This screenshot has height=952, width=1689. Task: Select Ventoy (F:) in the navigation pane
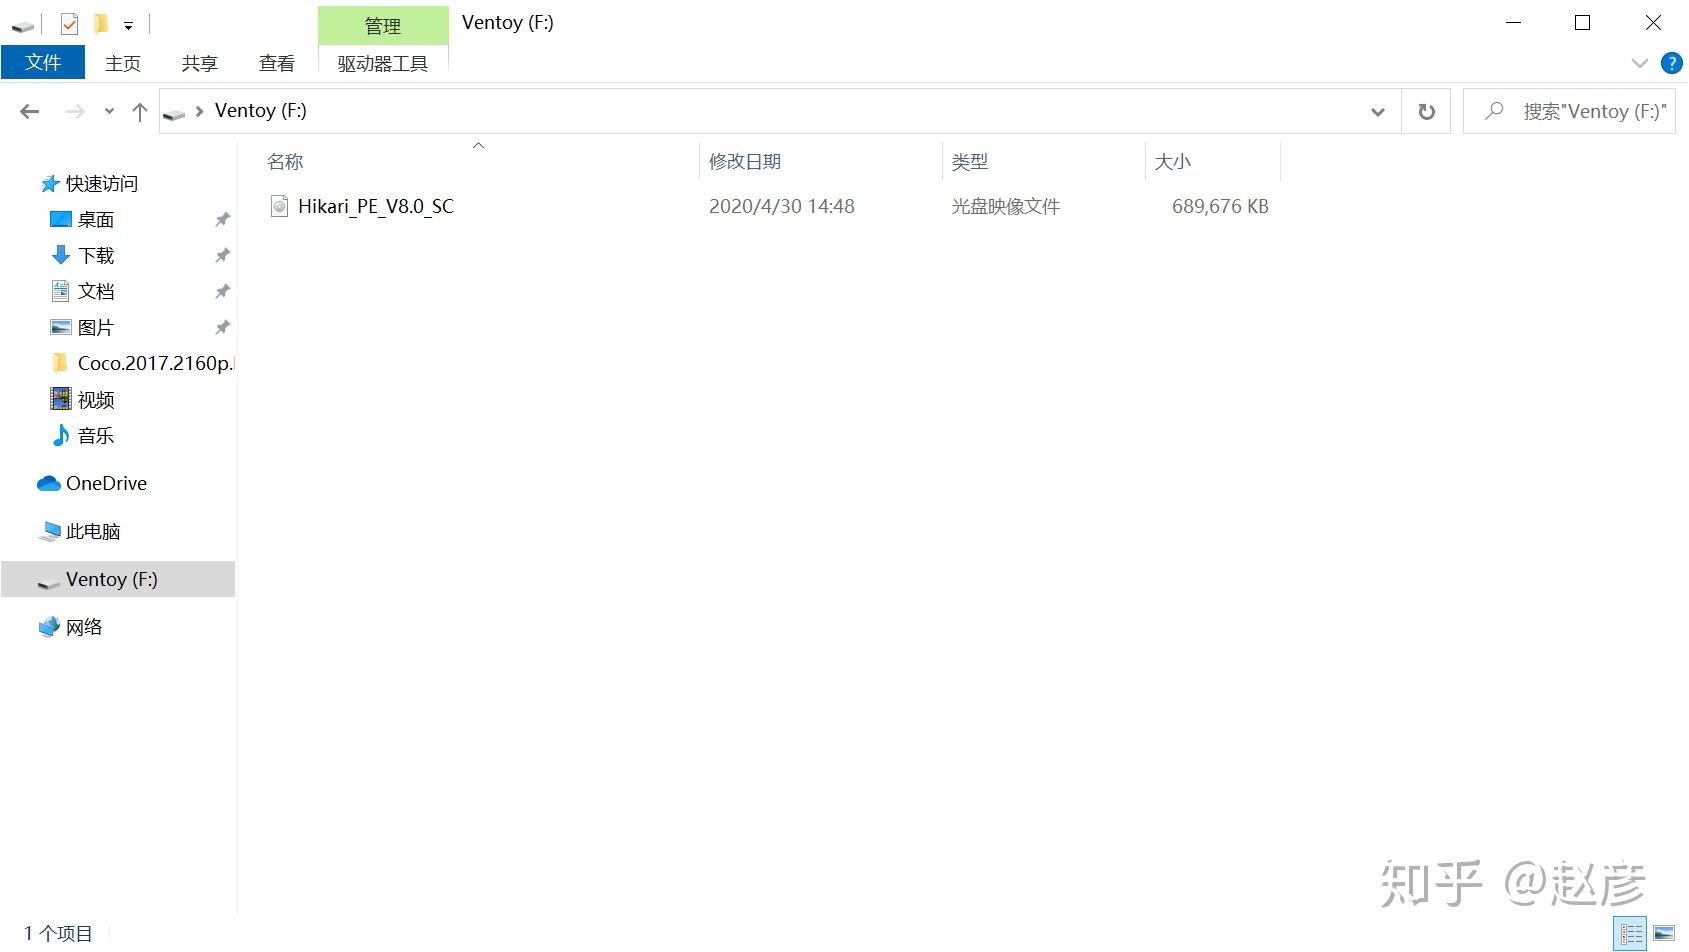click(x=118, y=579)
